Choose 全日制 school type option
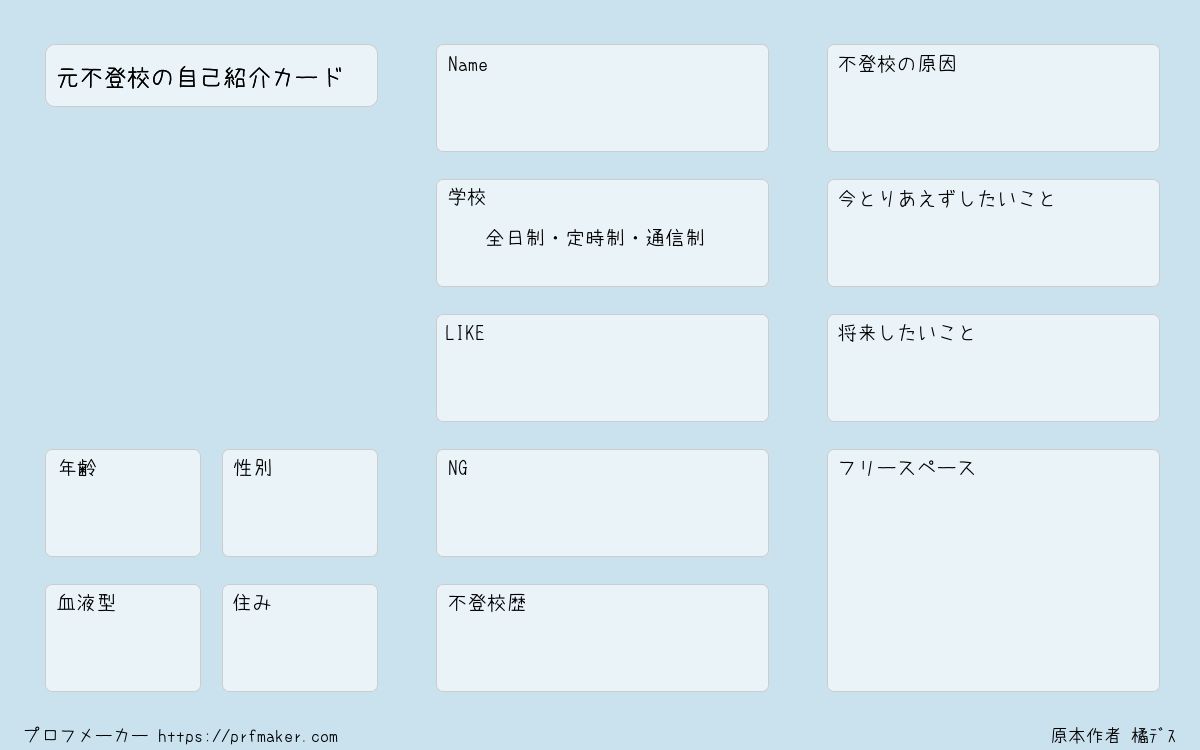 click(515, 238)
